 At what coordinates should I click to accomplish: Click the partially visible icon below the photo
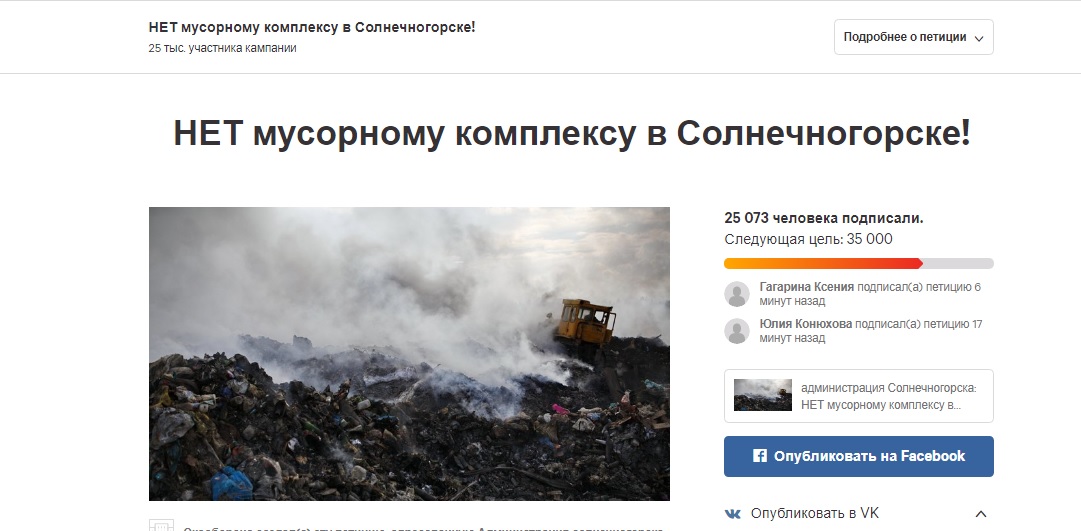tap(161, 525)
